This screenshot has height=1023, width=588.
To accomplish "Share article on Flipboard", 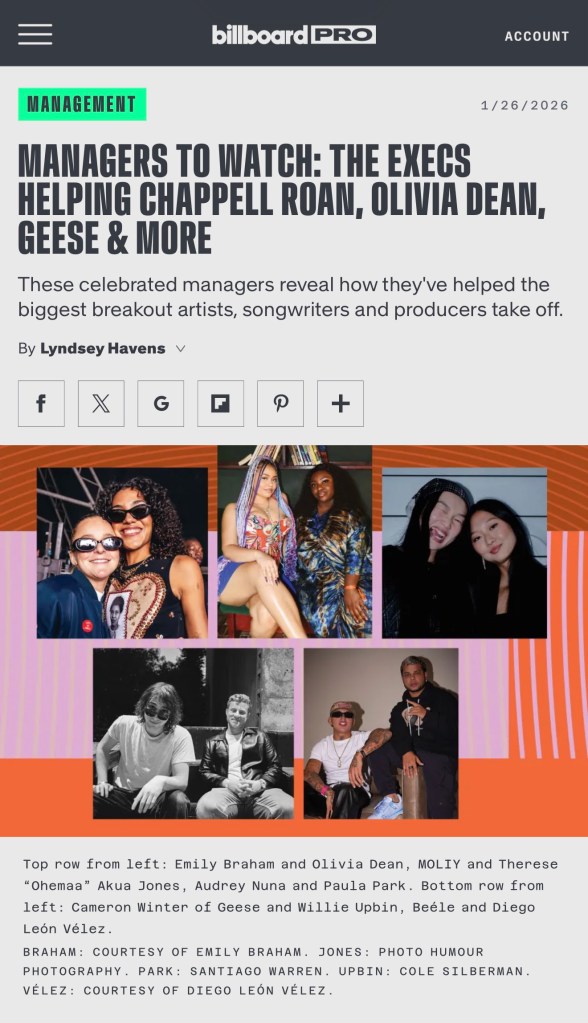I will pos(221,403).
